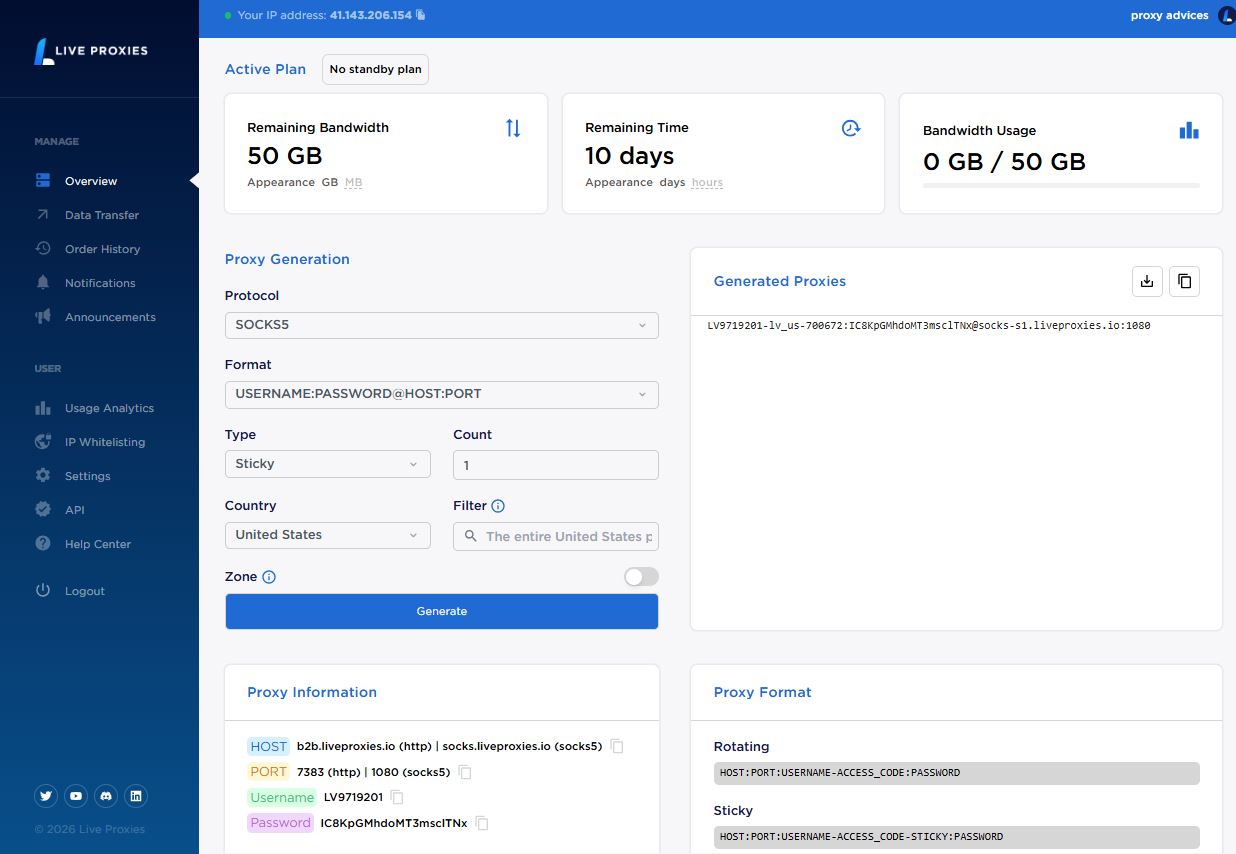Viewport: 1236px width, 854px height.
Task: Open the YouTube social link
Action: pos(76,796)
